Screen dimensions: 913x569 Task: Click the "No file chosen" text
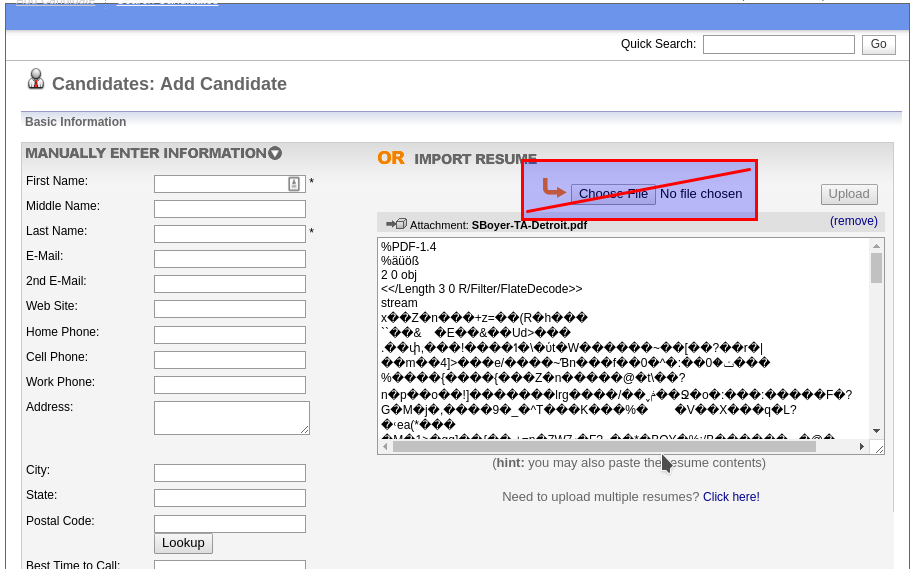701,194
